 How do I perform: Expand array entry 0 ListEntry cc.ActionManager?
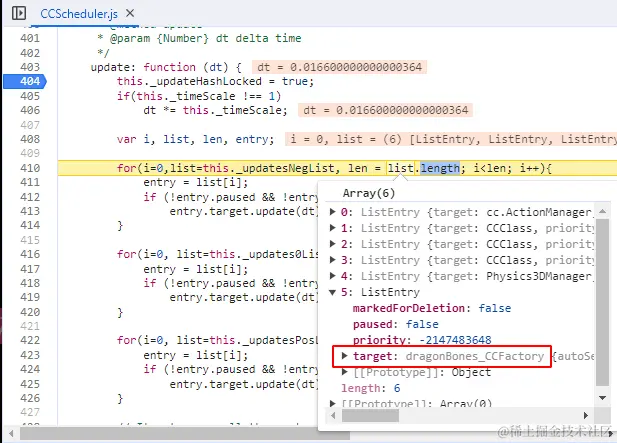point(333,212)
